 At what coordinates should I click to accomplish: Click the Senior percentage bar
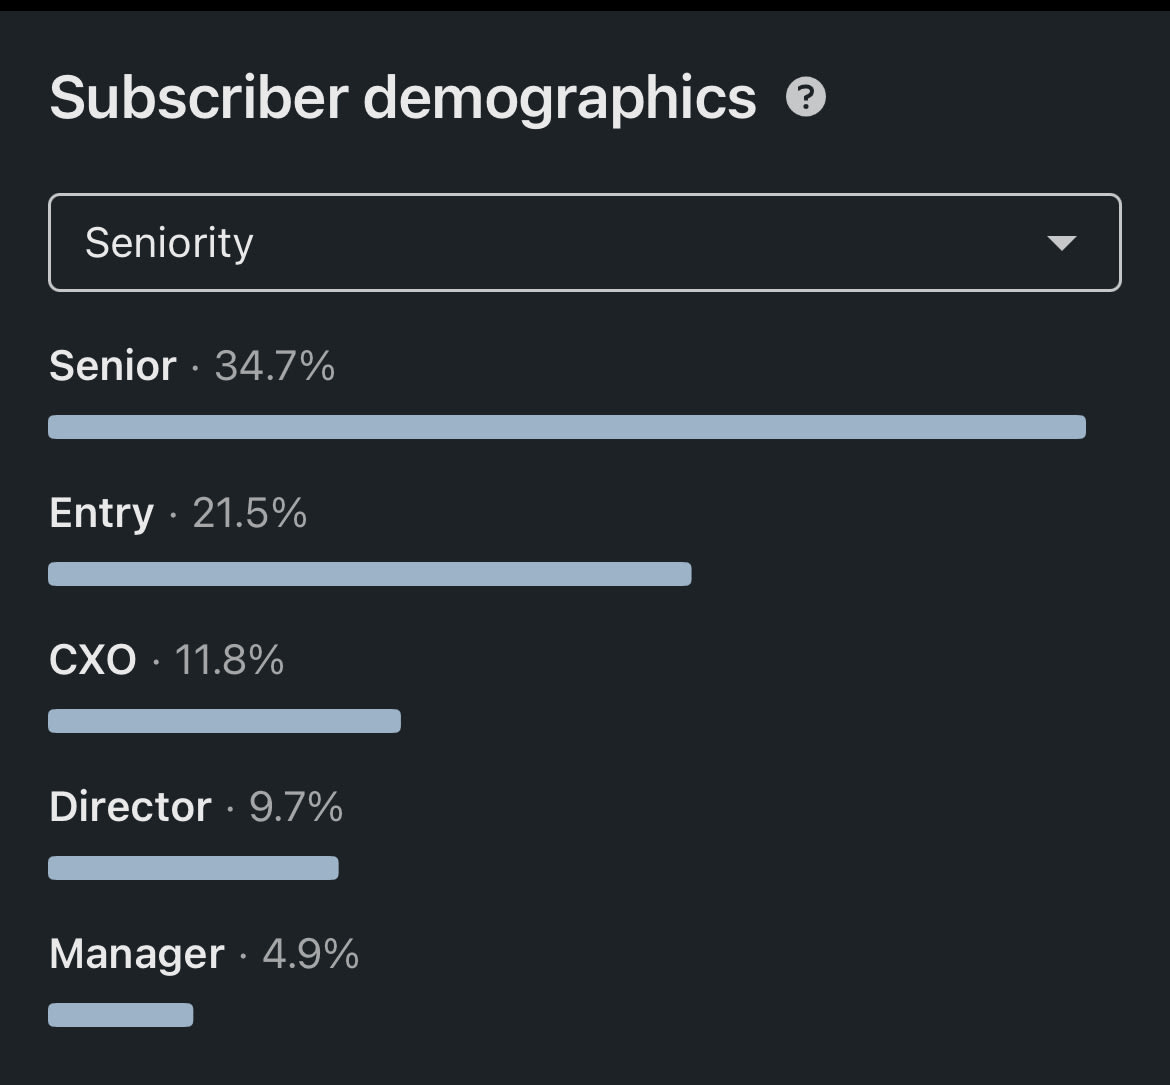point(567,427)
